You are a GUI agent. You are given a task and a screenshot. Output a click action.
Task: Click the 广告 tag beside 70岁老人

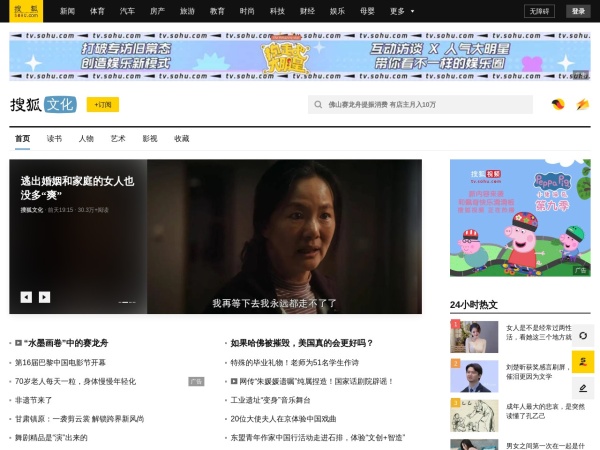pos(196,382)
